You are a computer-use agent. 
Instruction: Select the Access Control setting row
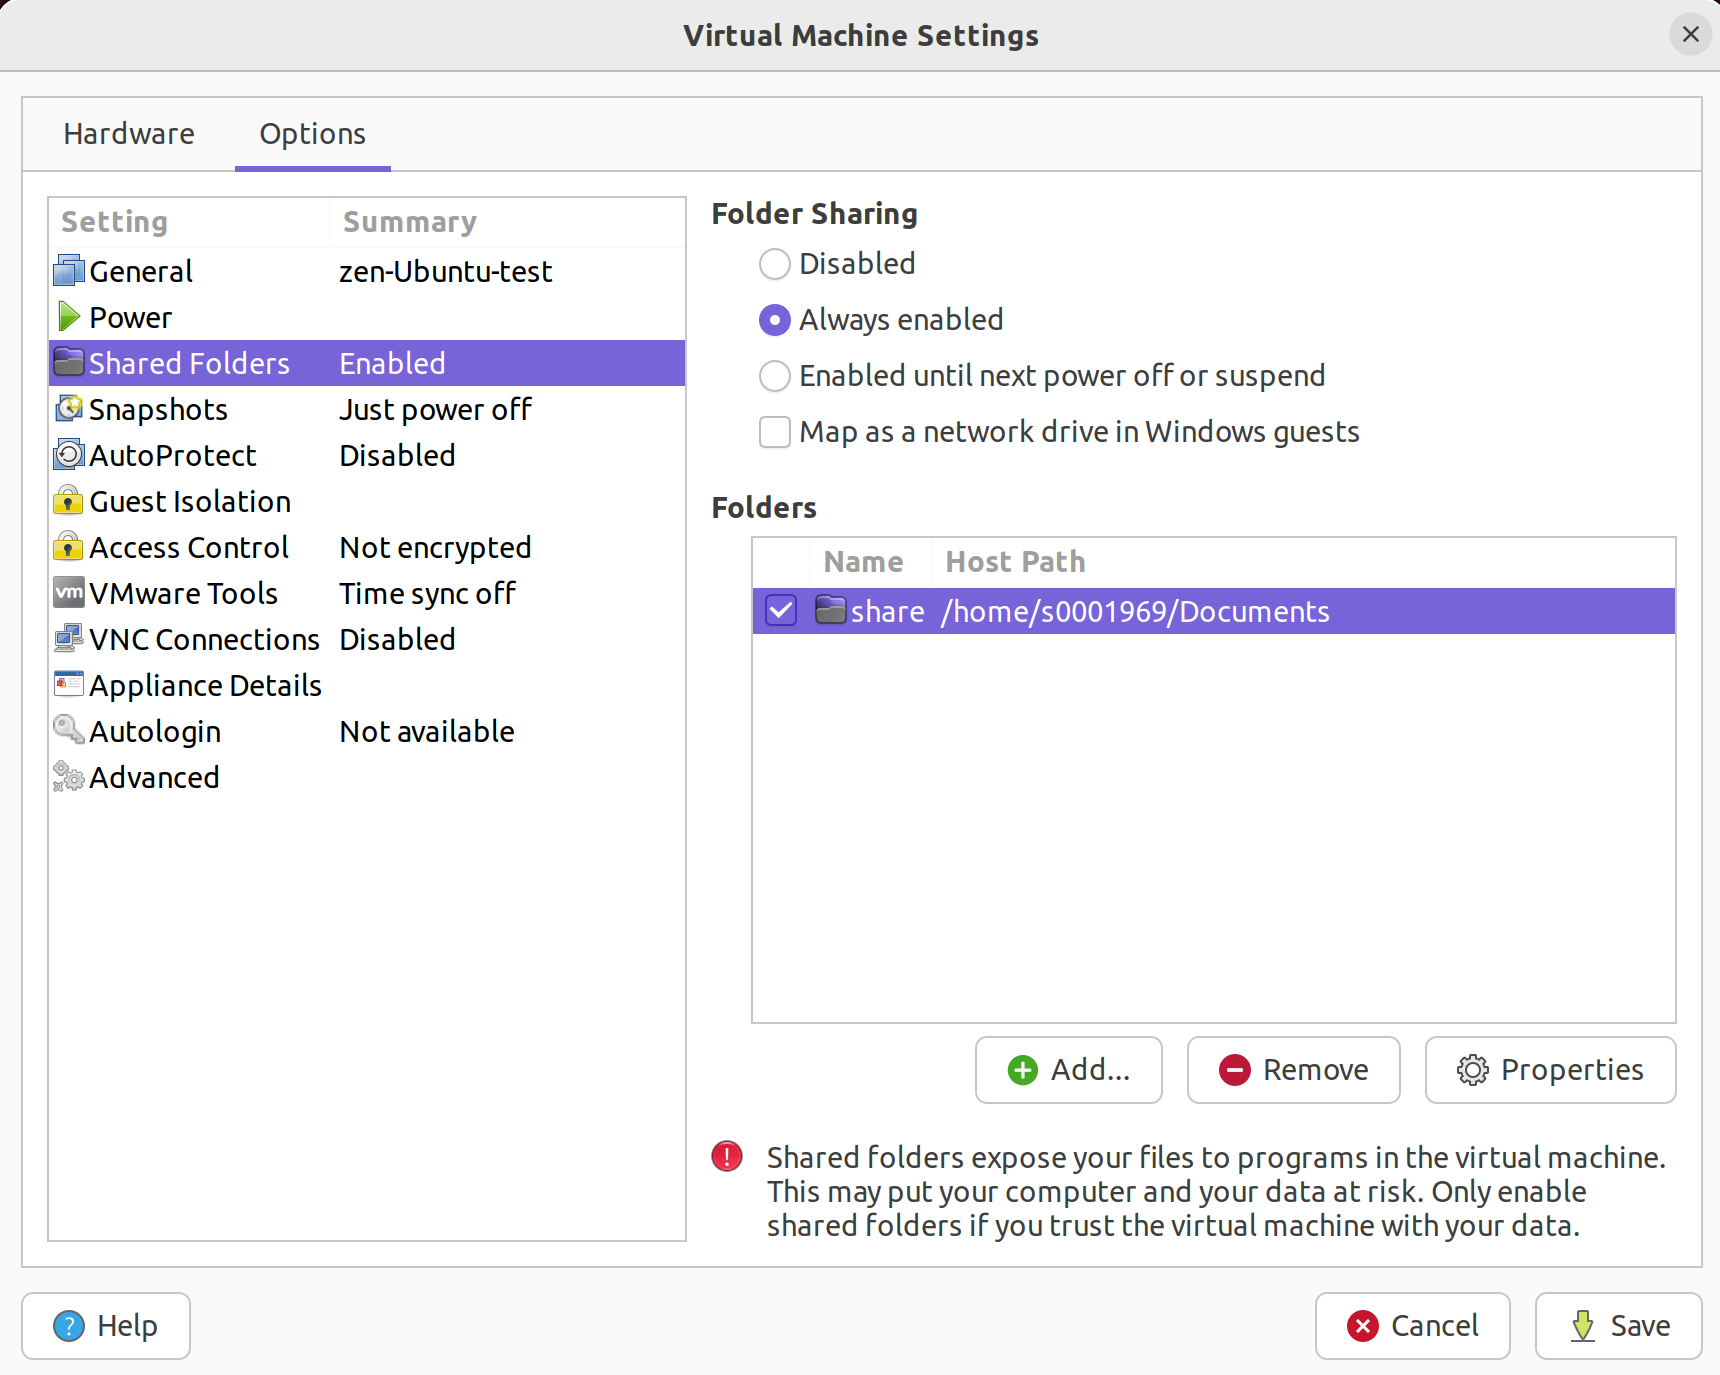click(x=367, y=547)
